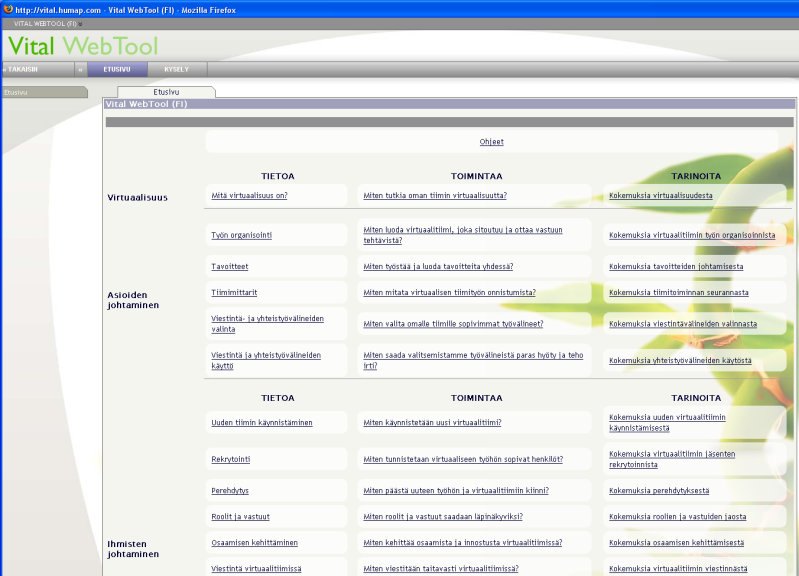Open 'Kokemuksia uuden virtuaalitiimin käynnistämisestä'
This screenshot has width=799, height=576.
tap(667, 423)
